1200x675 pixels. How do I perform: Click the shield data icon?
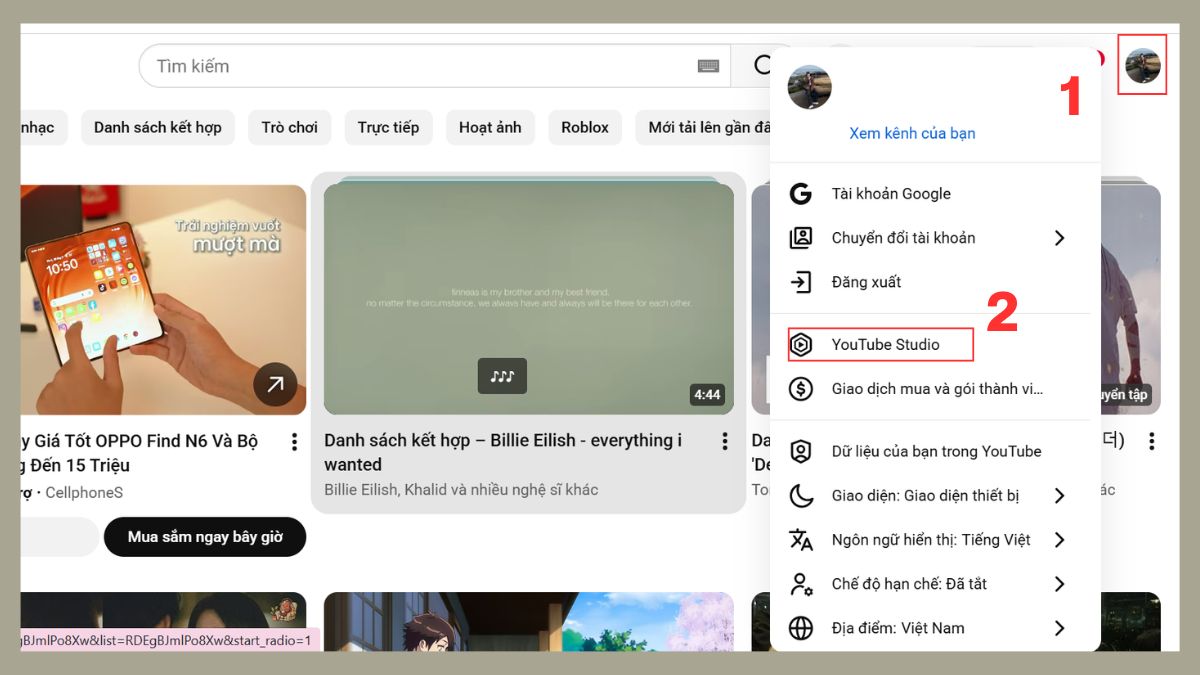coord(800,452)
